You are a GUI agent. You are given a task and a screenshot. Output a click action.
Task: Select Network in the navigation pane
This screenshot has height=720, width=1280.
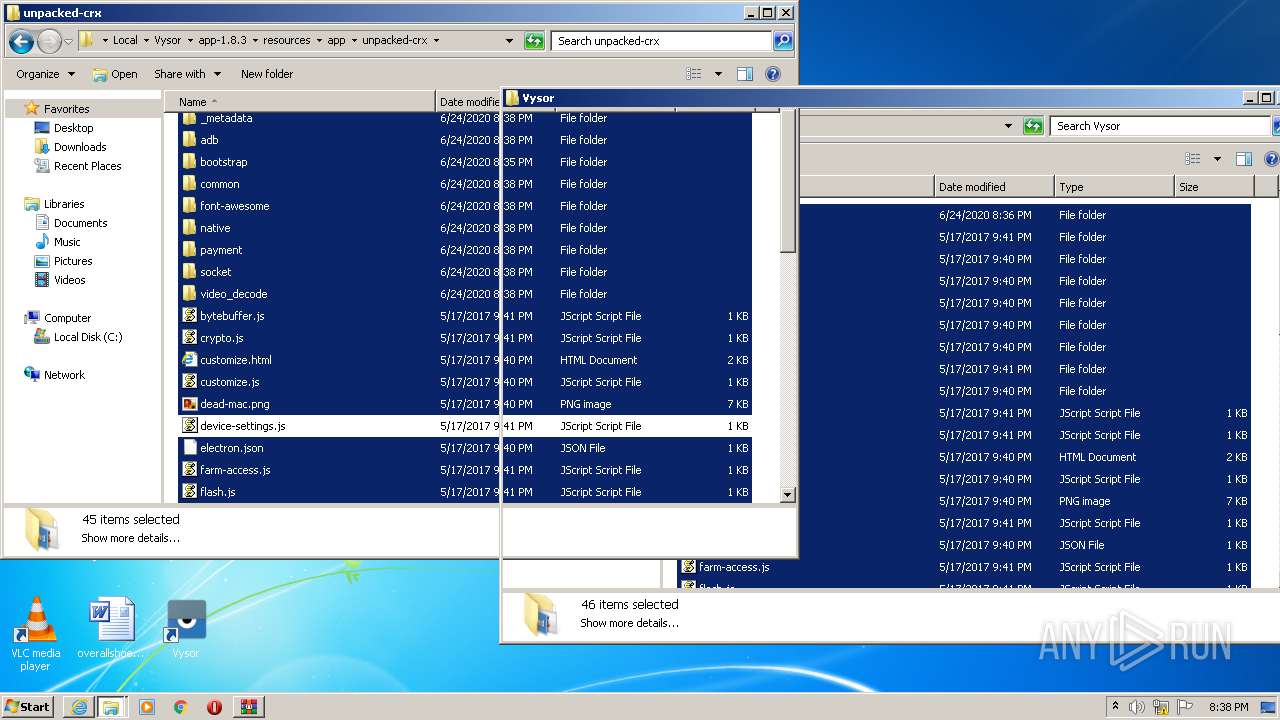pos(64,375)
